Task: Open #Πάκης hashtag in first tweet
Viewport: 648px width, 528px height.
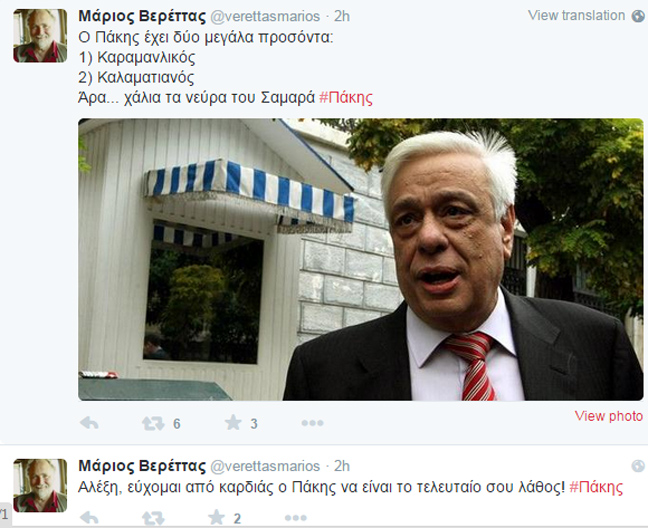Action: 346,98
